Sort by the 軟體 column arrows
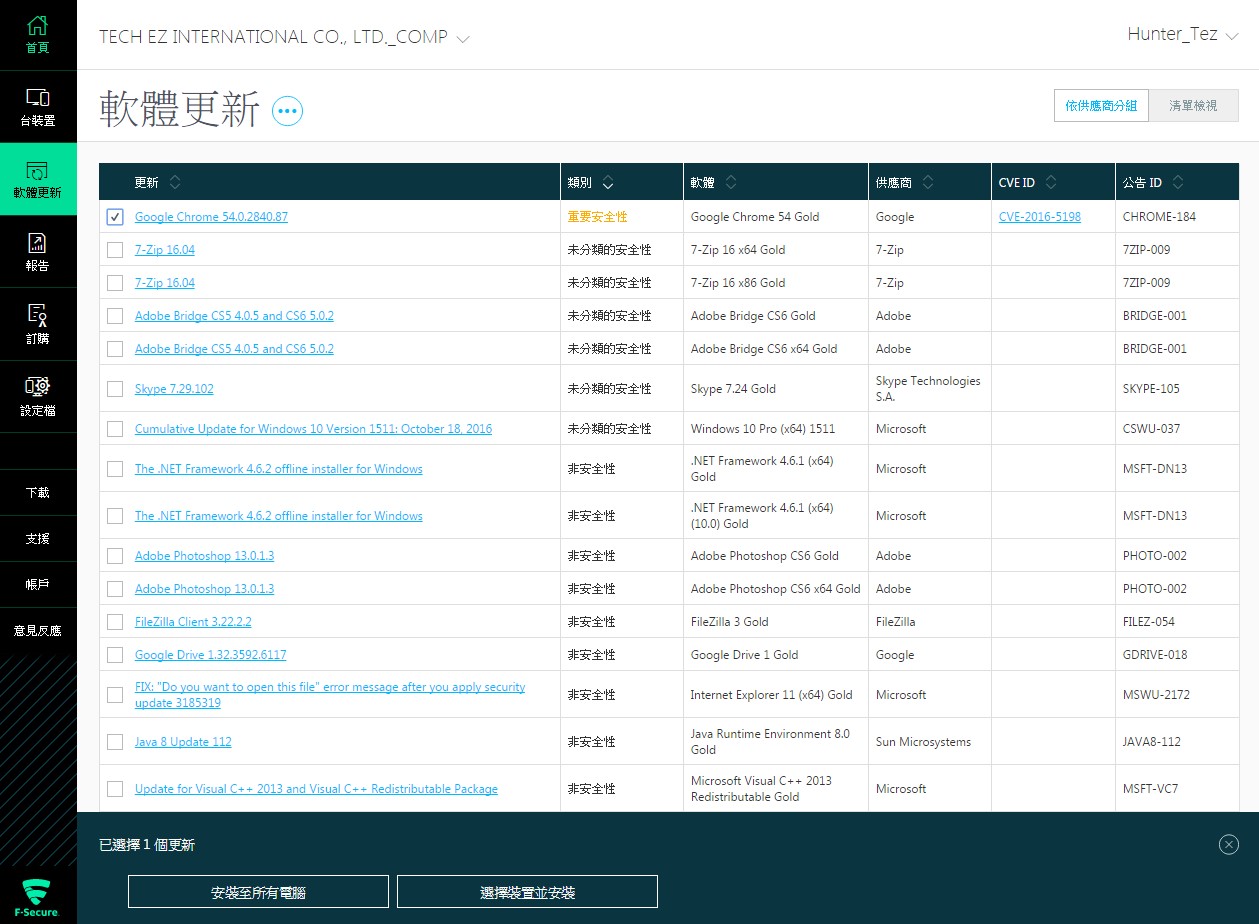 [x=731, y=183]
